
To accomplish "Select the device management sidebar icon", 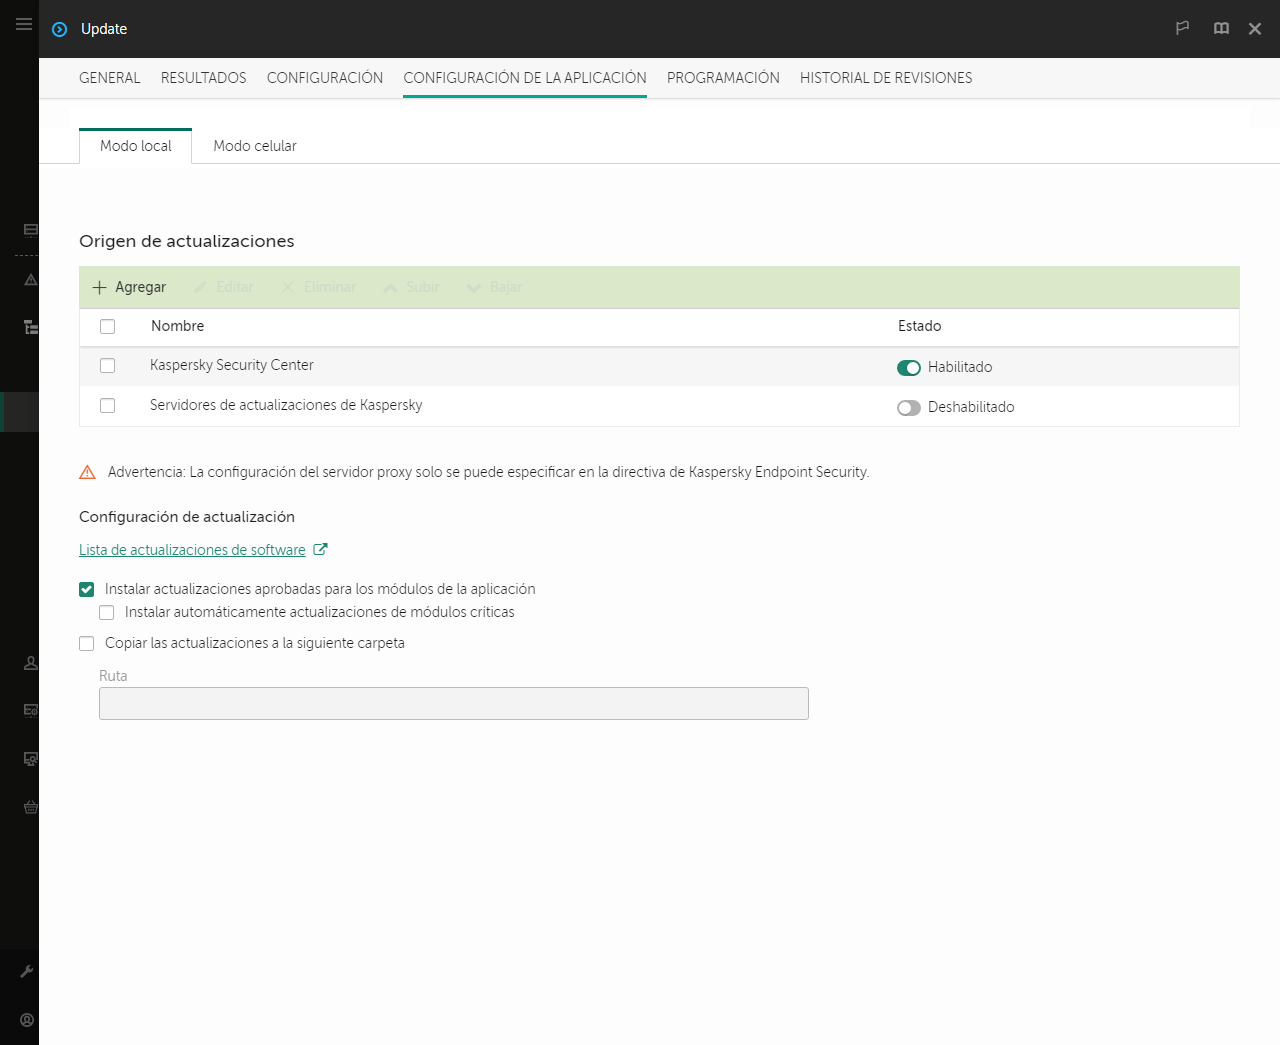I will (x=29, y=759).
